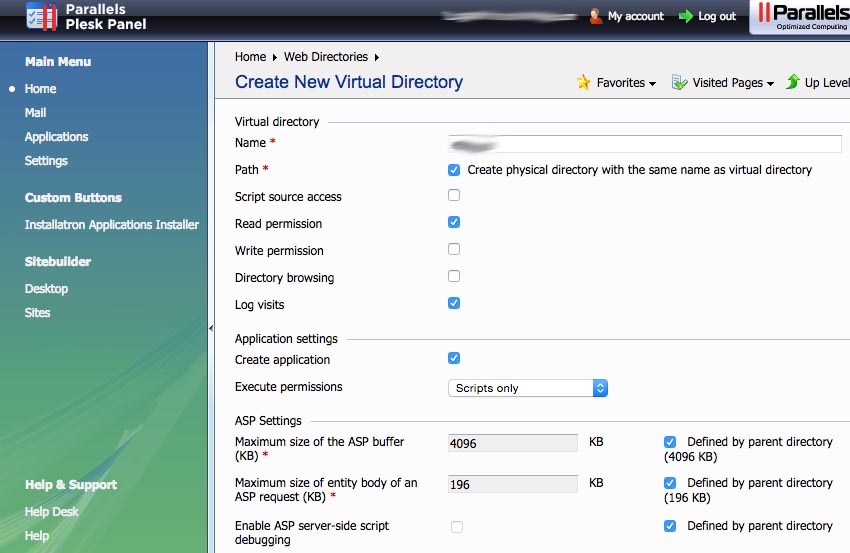
Task: Click the Web Directories breadcrumb link
Action: 326,57
